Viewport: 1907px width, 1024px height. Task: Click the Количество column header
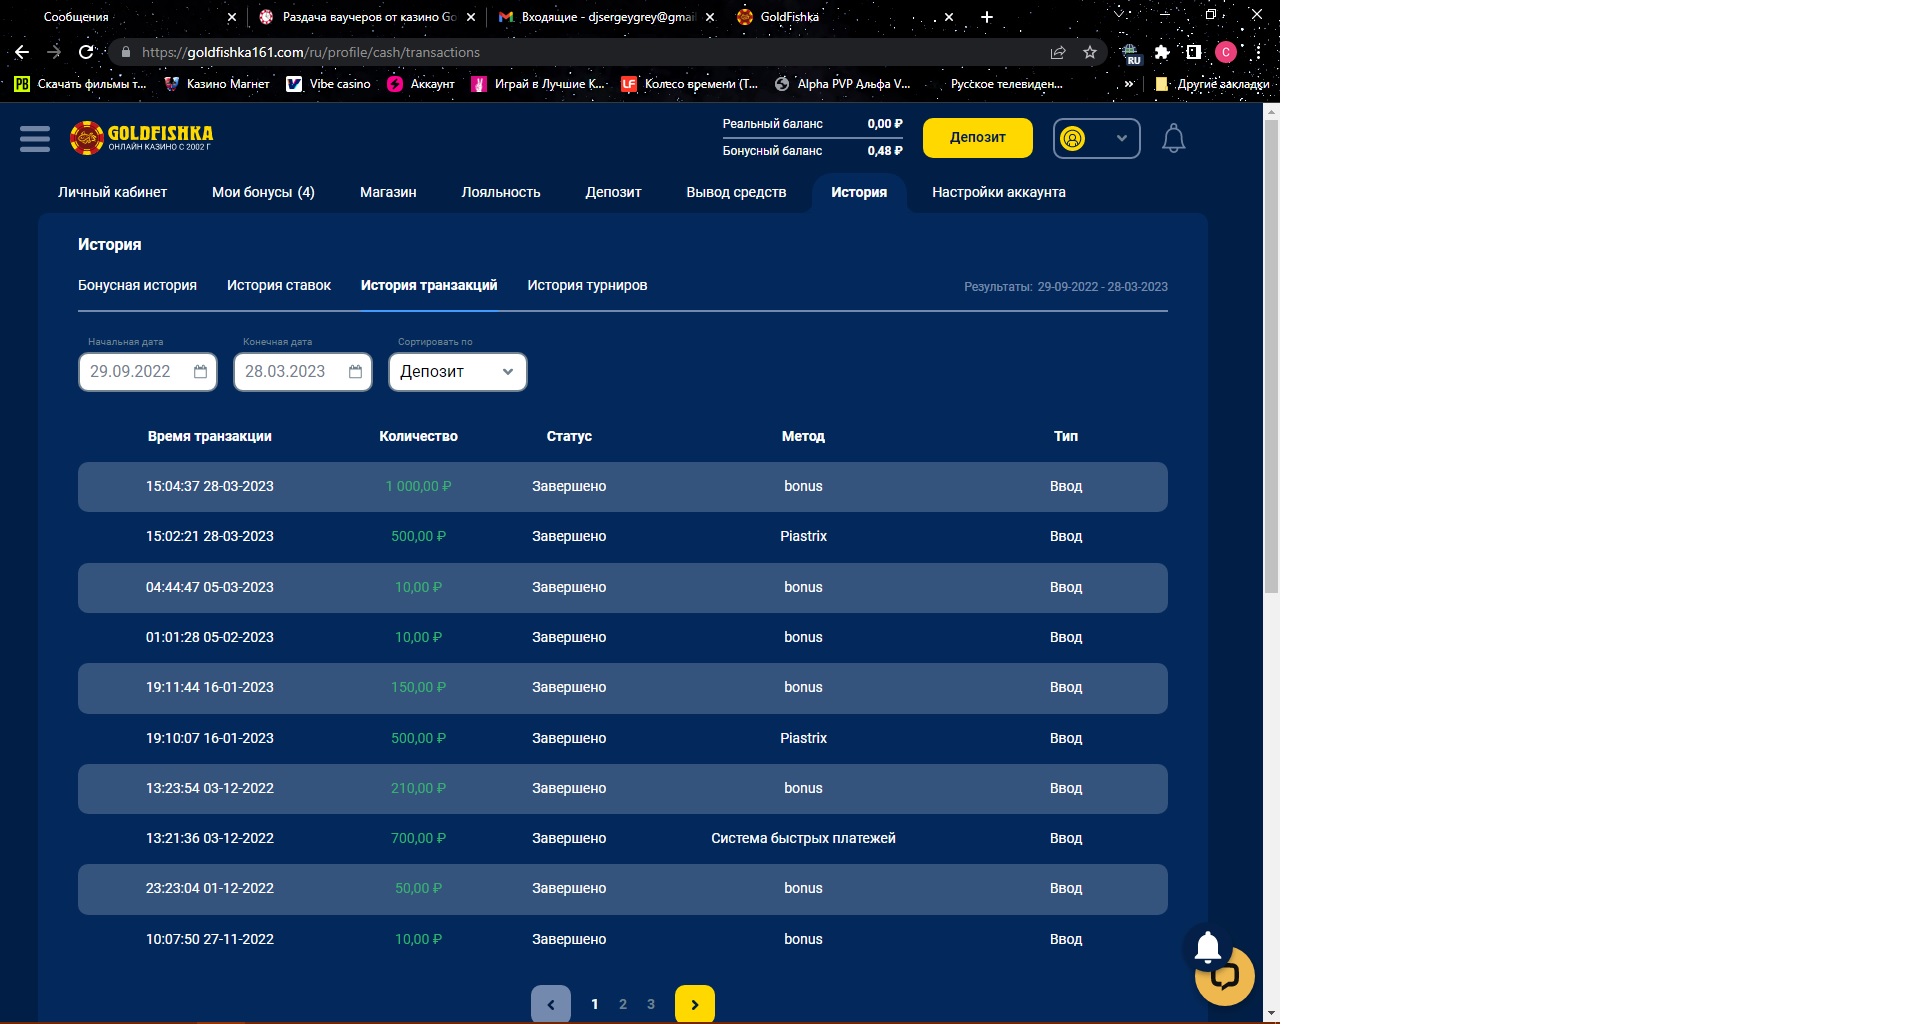pyautogui.click(x=418, y=436)
